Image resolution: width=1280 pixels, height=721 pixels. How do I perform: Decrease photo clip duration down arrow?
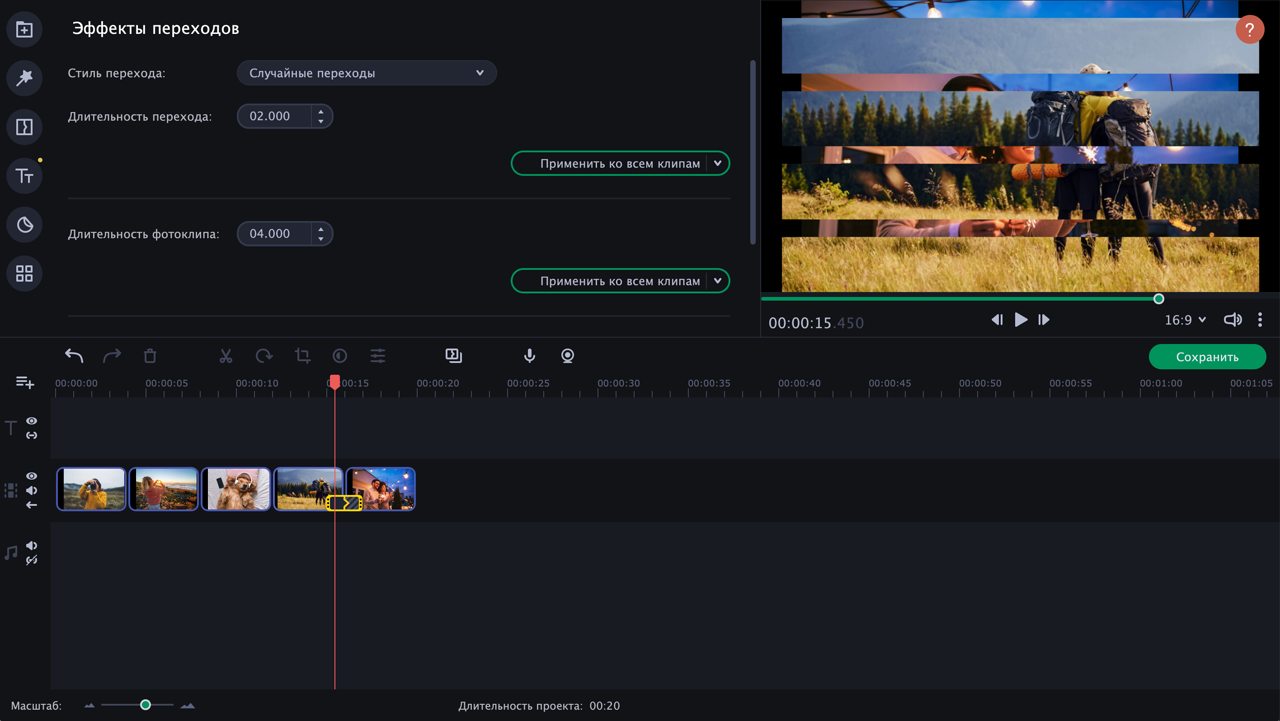tap(320, 239)
